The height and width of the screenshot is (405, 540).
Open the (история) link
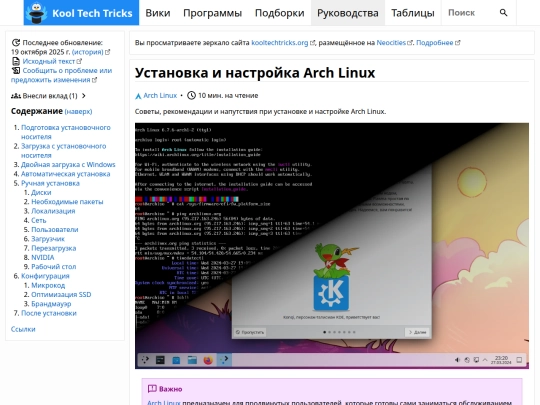87,52
